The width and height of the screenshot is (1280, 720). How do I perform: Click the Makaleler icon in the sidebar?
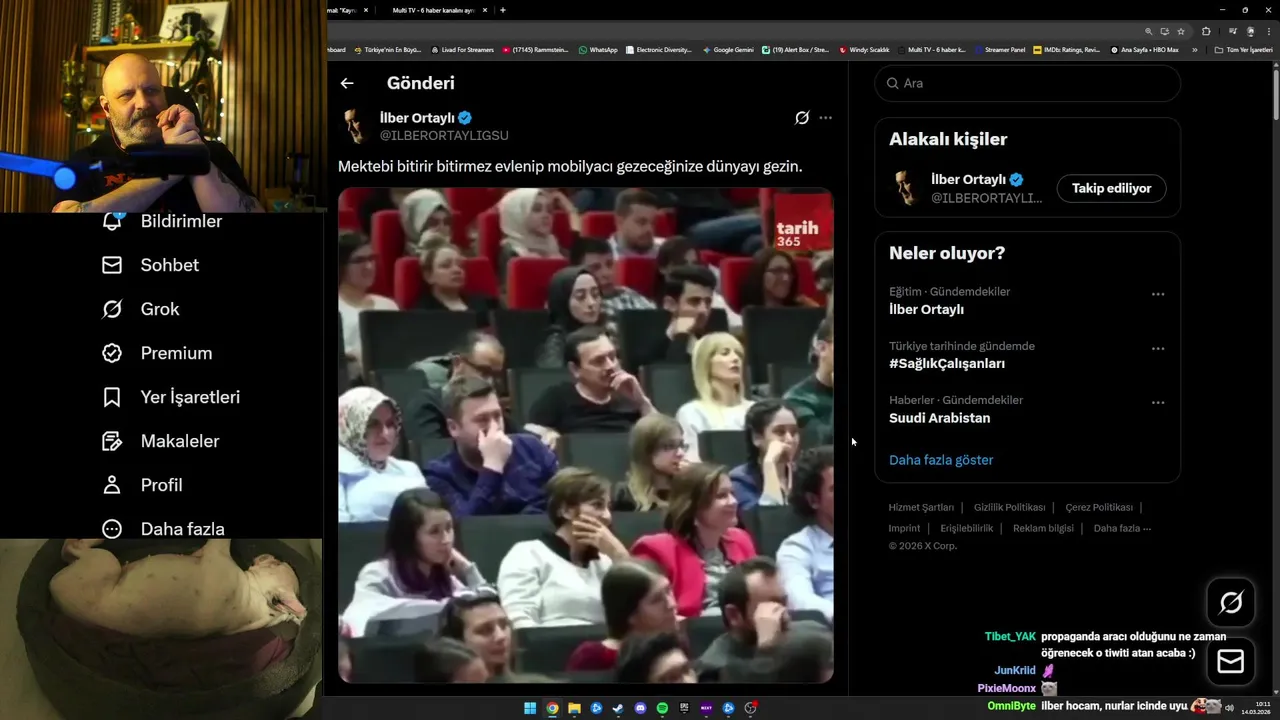(112, 441)
